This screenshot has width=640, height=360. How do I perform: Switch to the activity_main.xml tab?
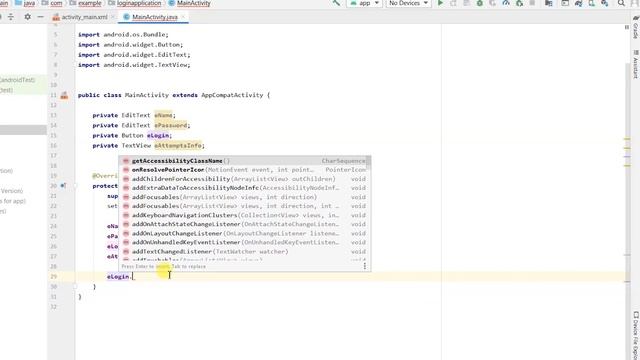[84, 17]
